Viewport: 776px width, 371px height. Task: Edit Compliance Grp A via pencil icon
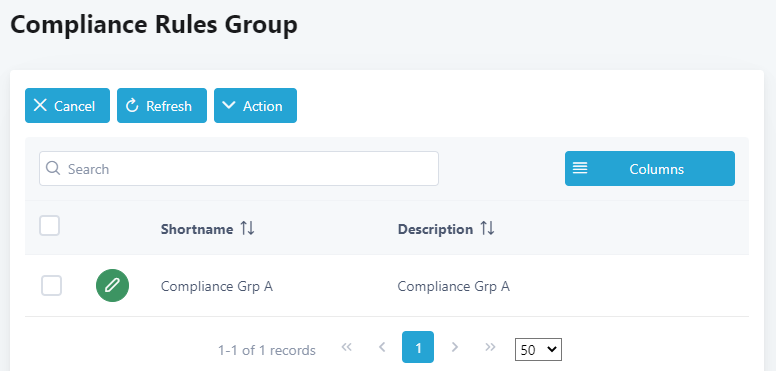pos(112,285)
